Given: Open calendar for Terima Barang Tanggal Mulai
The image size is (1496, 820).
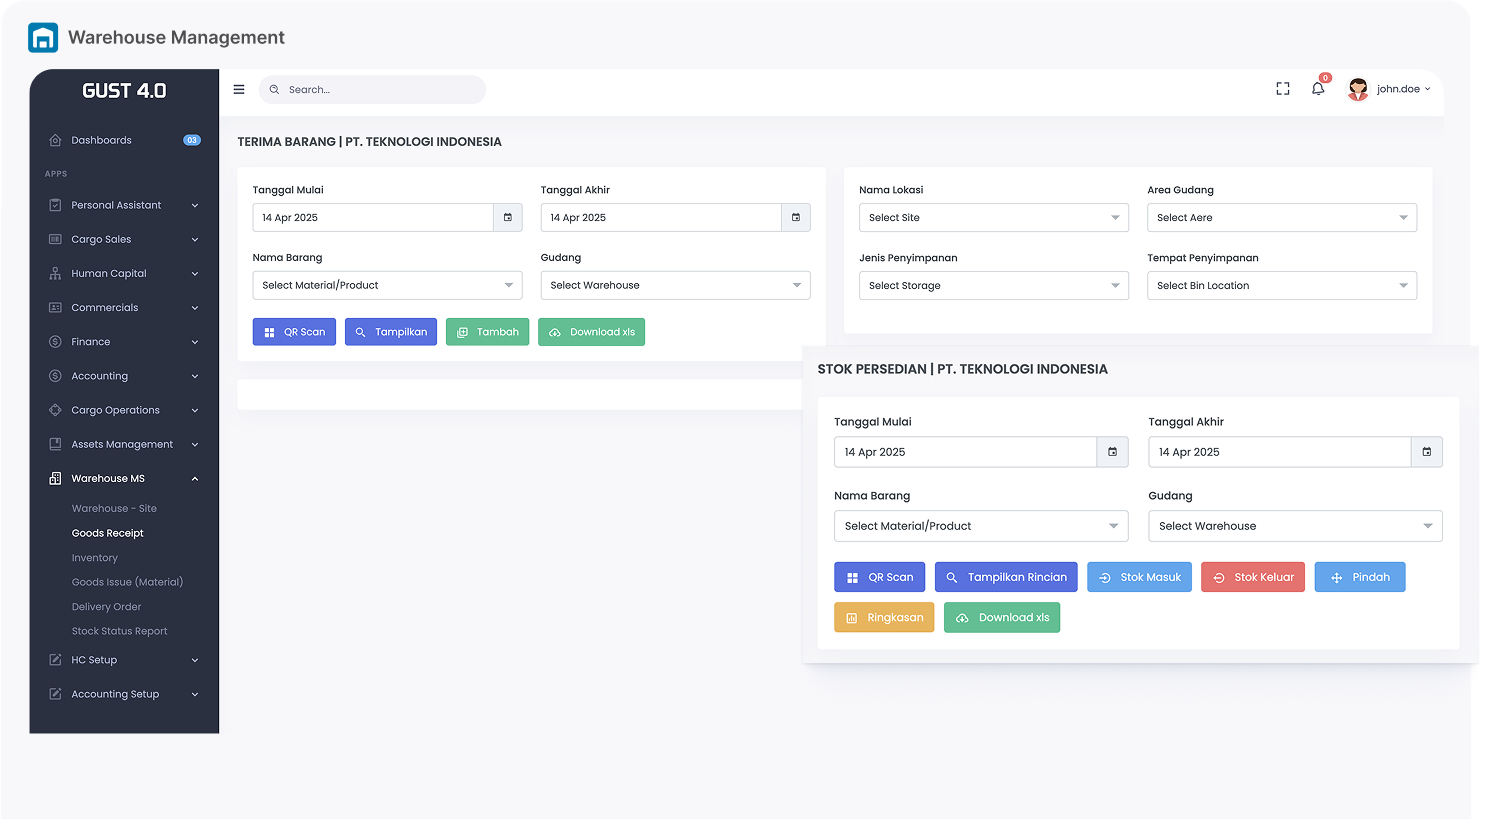Looking at the screenshot, I should coord(508,218).
